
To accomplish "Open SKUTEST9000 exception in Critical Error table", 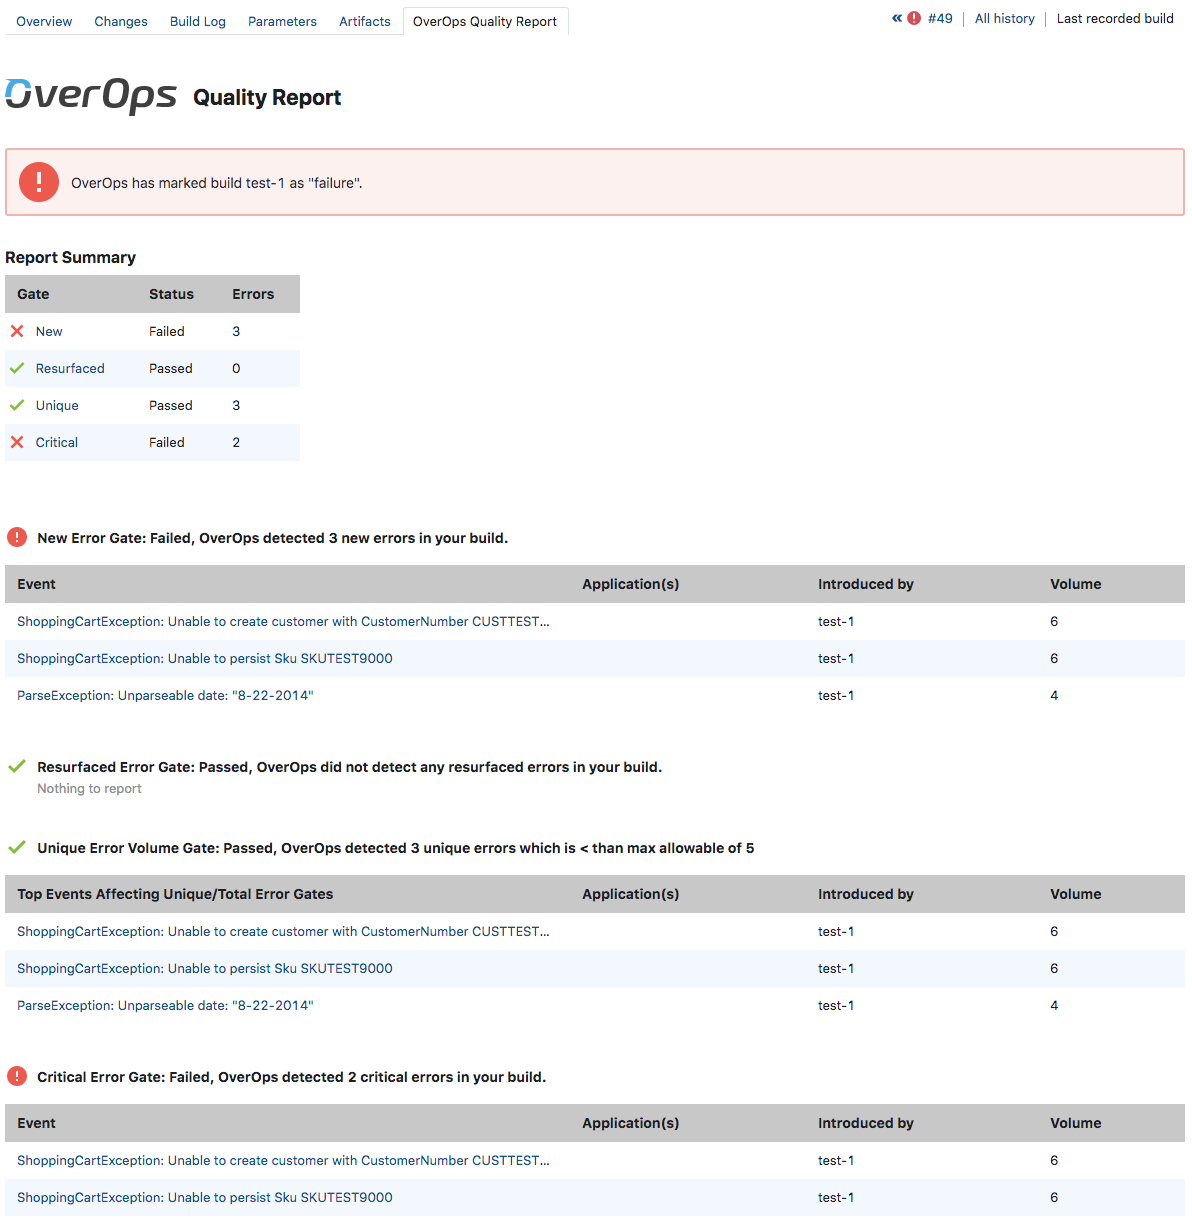I will click(x=205, y=1197).
